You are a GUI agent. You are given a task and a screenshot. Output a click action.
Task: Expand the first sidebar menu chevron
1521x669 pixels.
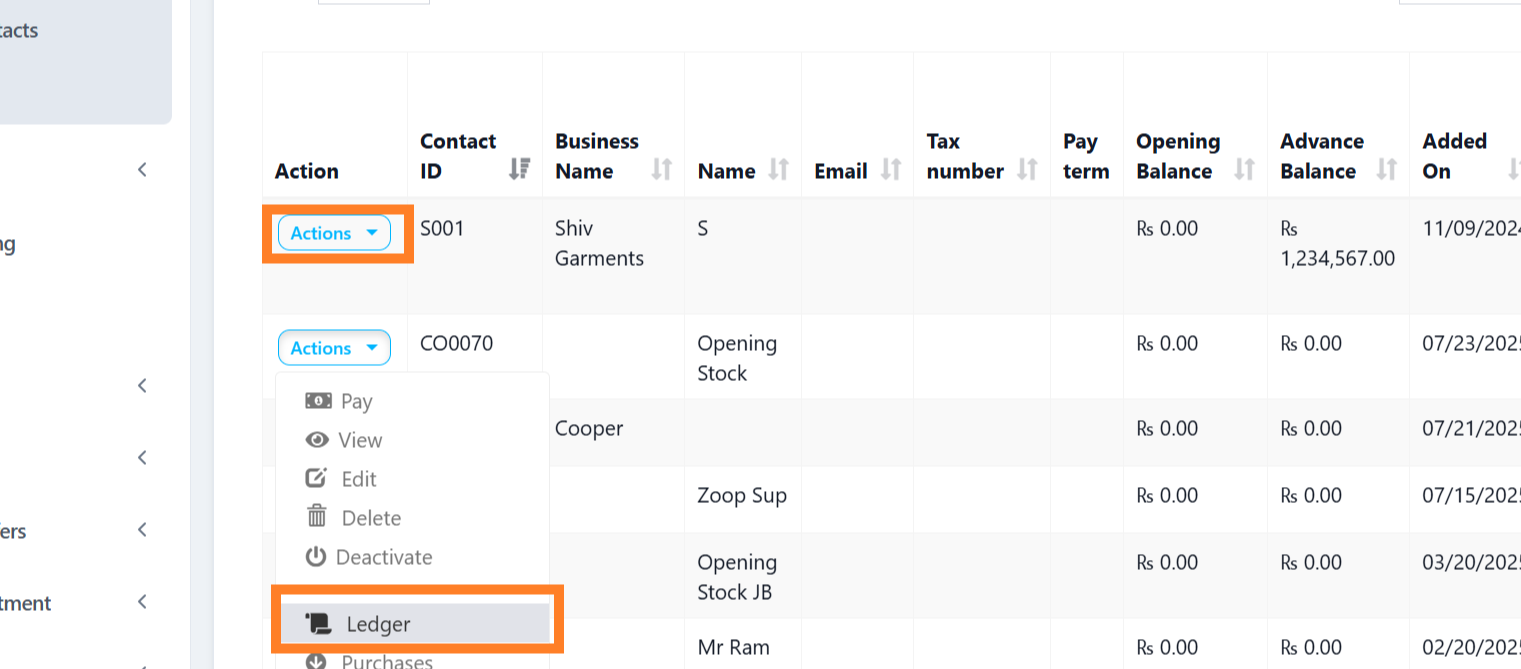click(x=142, y=170)
